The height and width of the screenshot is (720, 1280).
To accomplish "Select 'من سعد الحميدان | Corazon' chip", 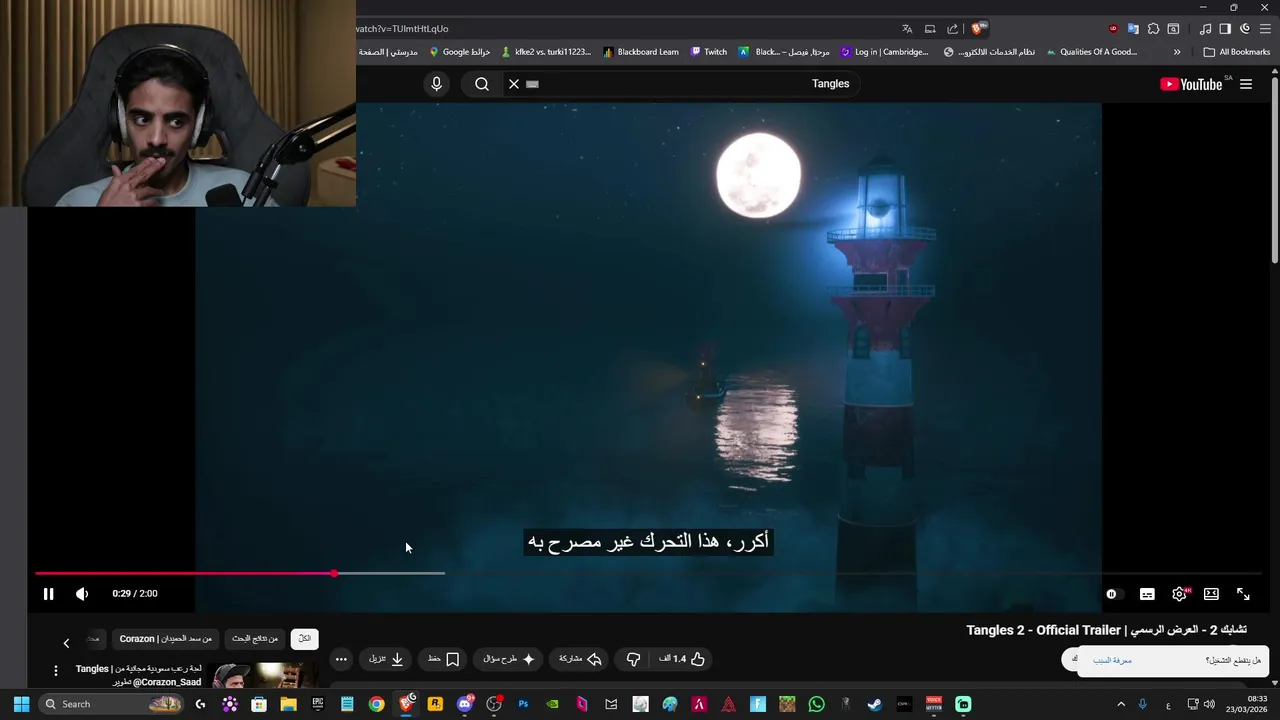I will [166, 638].
